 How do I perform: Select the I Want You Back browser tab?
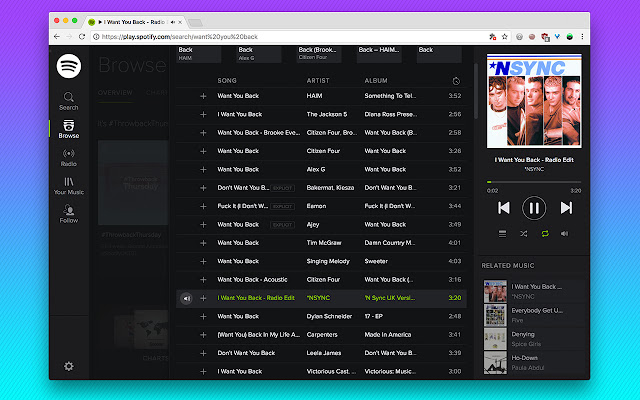135,22
